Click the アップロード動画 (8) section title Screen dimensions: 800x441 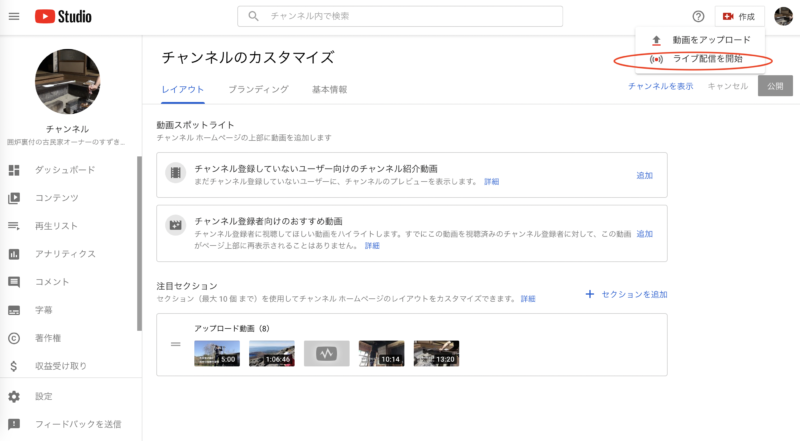(x=232, y=329)
